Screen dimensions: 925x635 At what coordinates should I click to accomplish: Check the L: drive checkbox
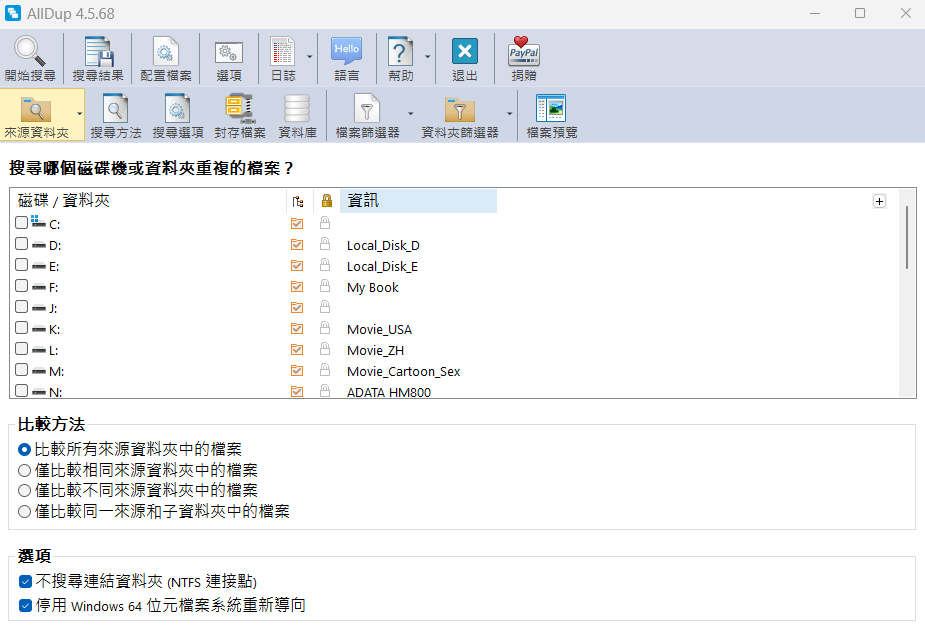(x=21, y=349)
